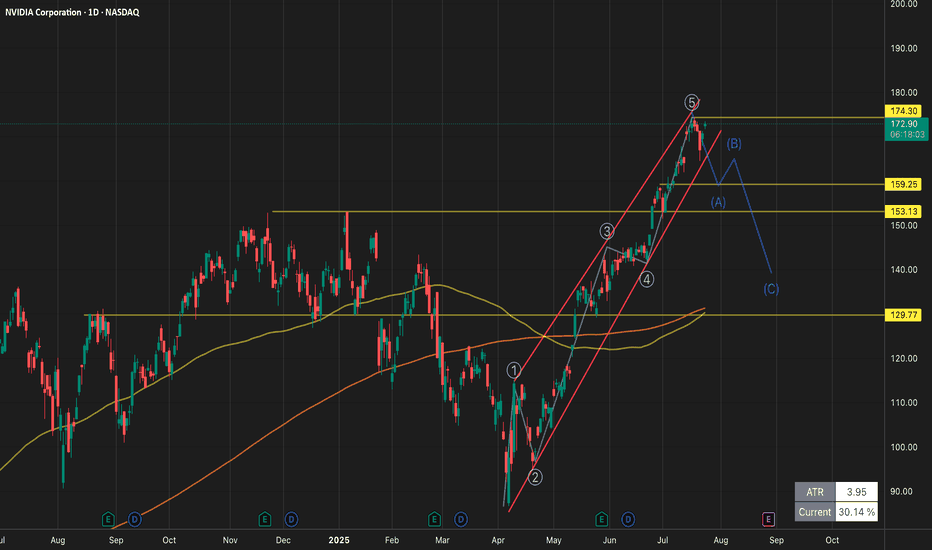Click 200.00 on the price axis
Viewport: 932px width, 550px height.
[903, 4]
